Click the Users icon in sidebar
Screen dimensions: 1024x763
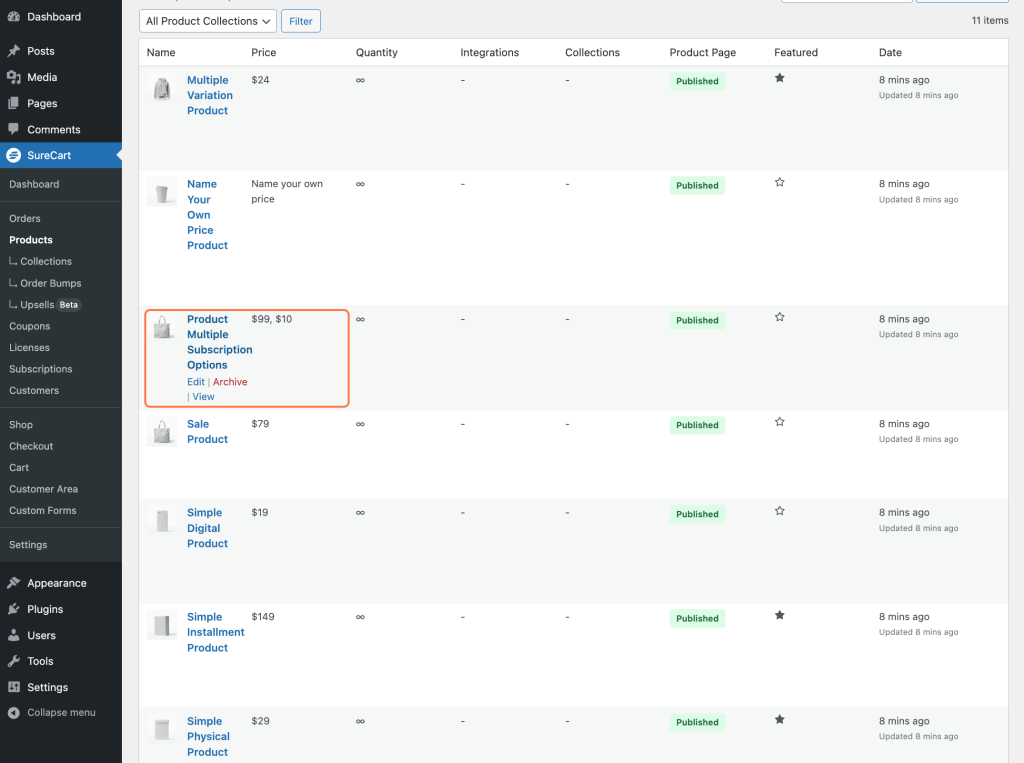point(13,635)
